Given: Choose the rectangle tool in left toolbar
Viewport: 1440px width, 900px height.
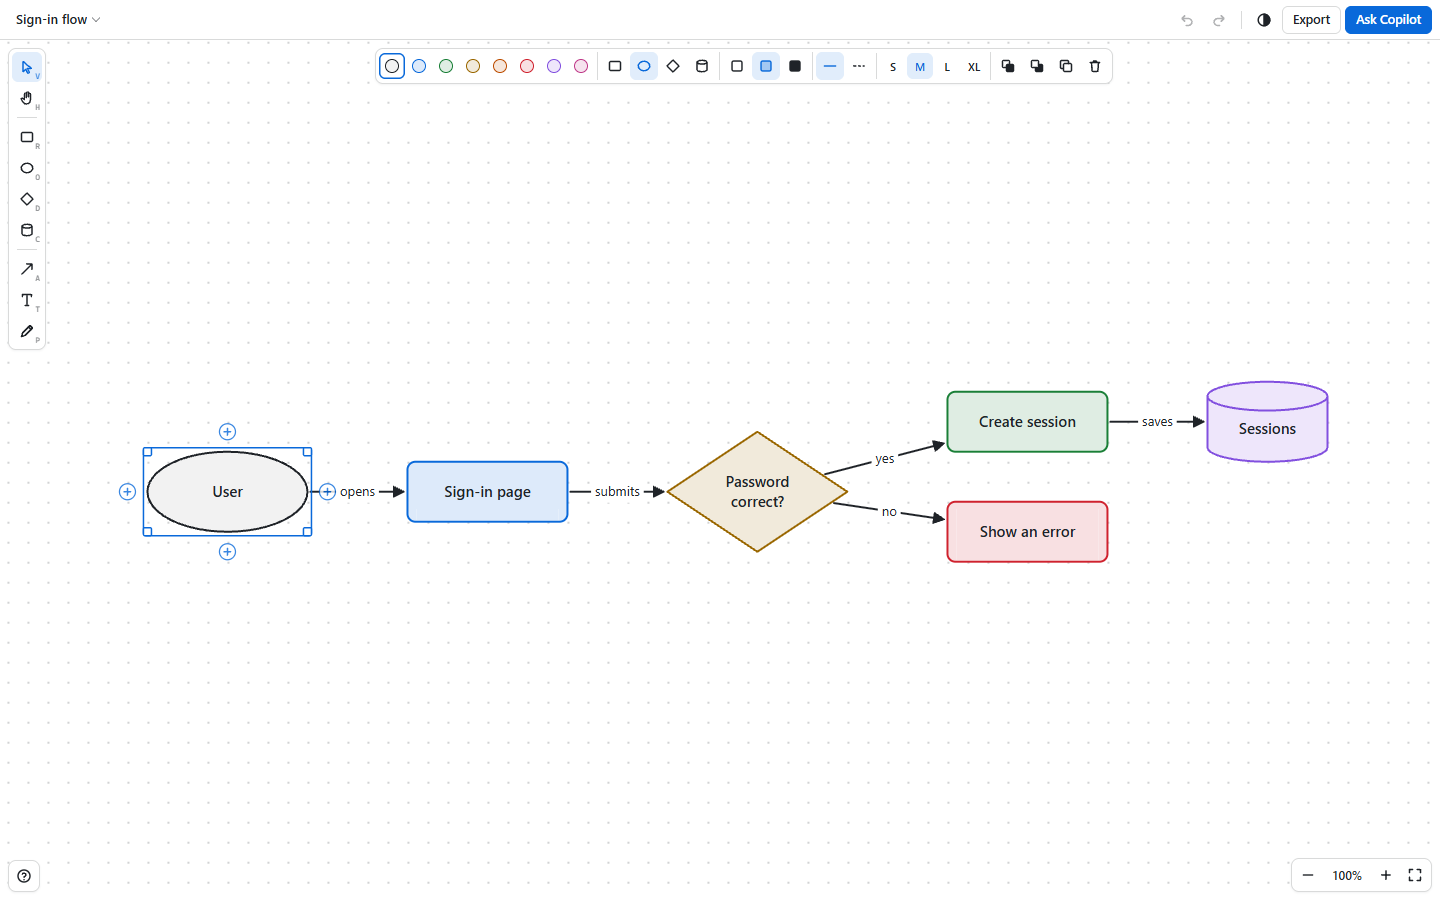Looking at the screenshot, I should click(x=27, y=137).
